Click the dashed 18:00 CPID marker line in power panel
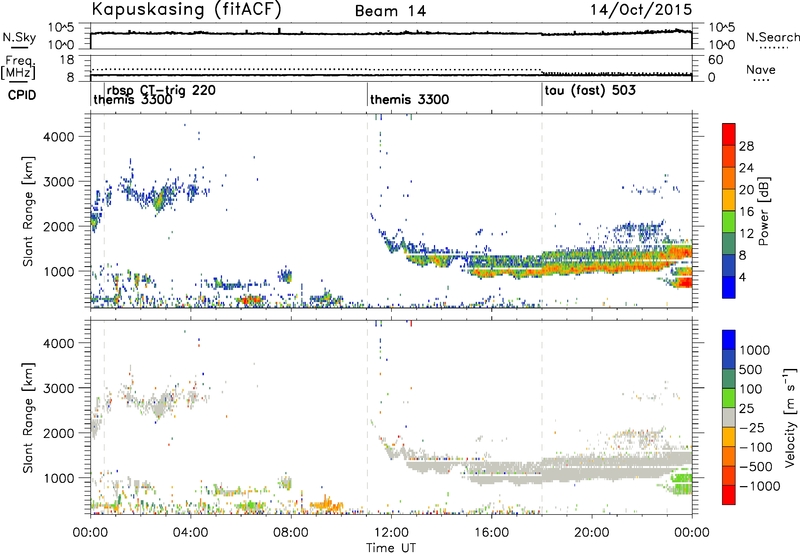Viewport: 800px width, 554px height. click(542, 211)
